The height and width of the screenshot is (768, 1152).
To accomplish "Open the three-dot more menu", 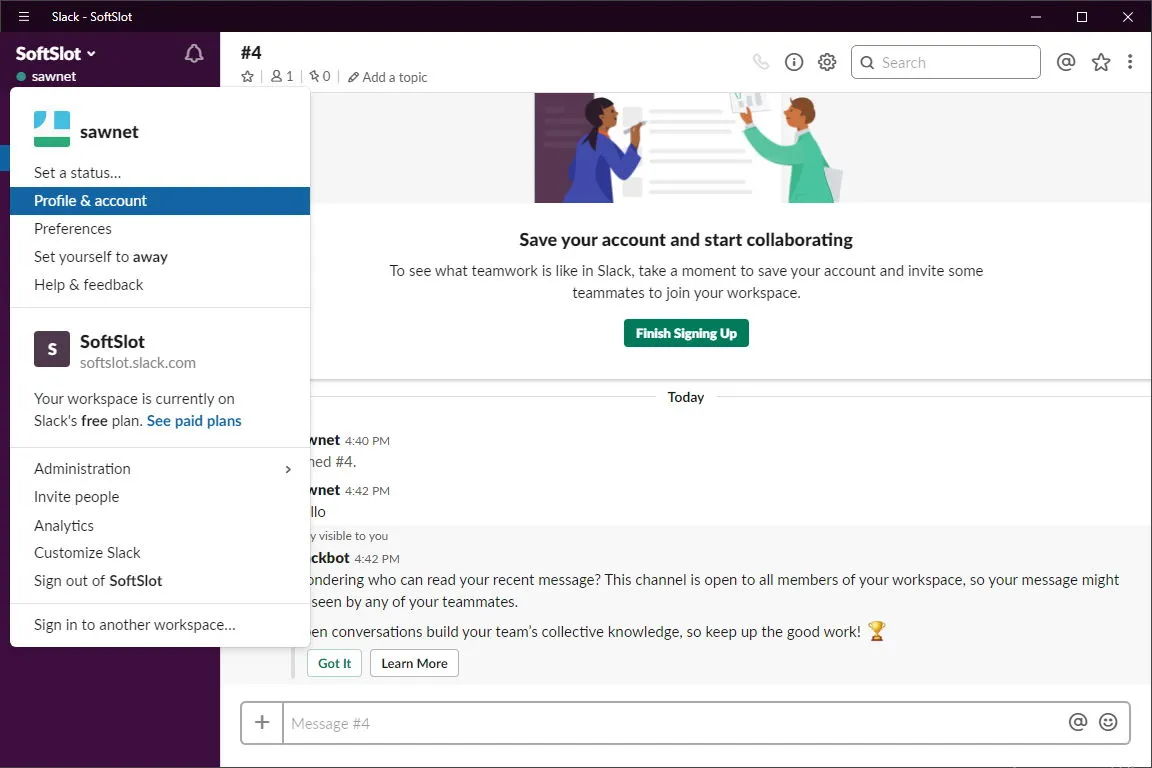I will (x=1130, y=62).
